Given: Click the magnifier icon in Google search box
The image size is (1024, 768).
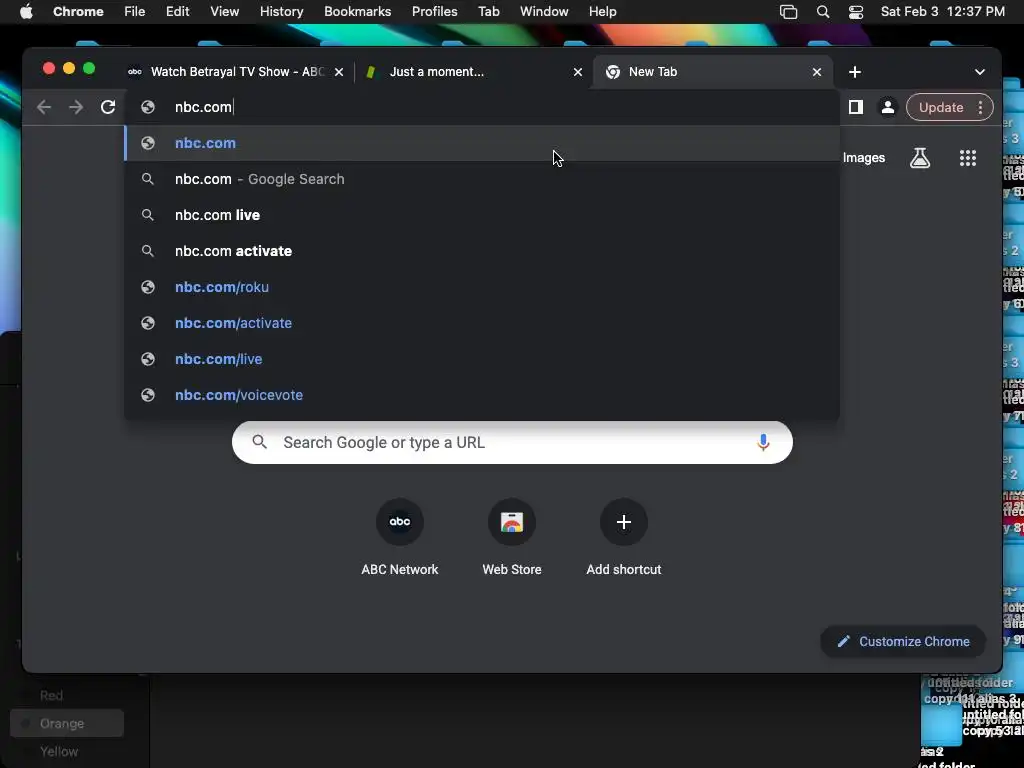Looking at the screenshot, I should coord(259,442).
